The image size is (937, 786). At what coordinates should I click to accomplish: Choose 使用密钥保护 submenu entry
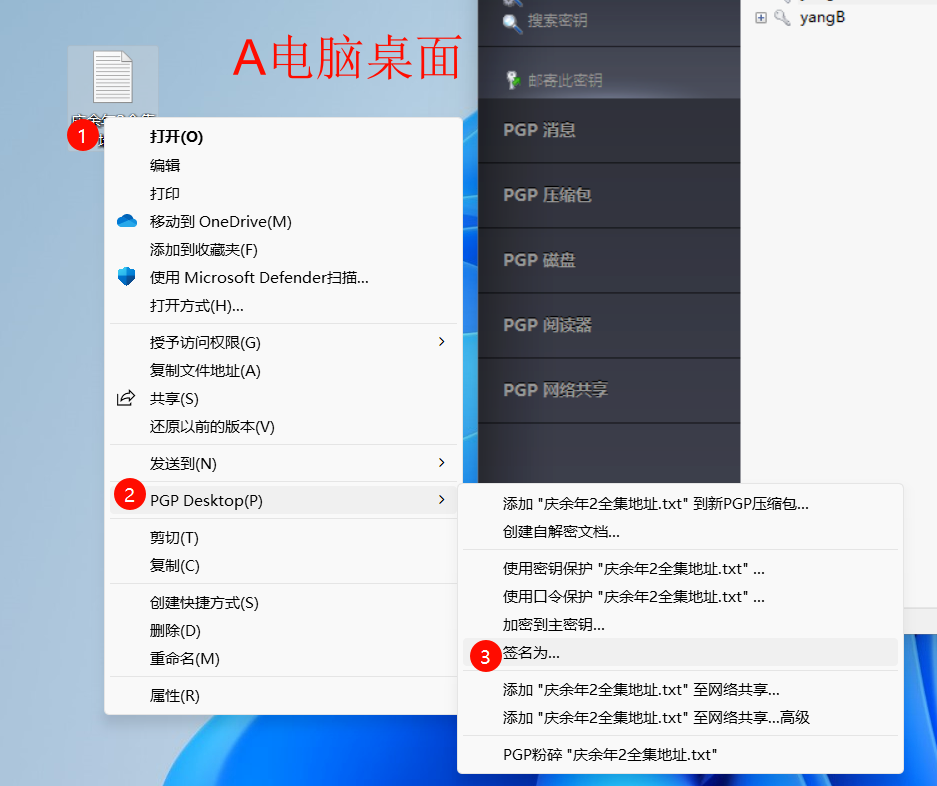click(x=680, y=568)
